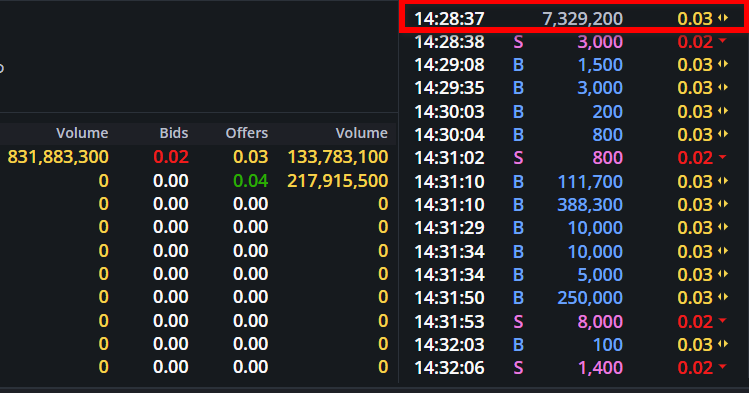Click bid volume 831,883,300
Screen dimensions: 749x393
(58, 157)
